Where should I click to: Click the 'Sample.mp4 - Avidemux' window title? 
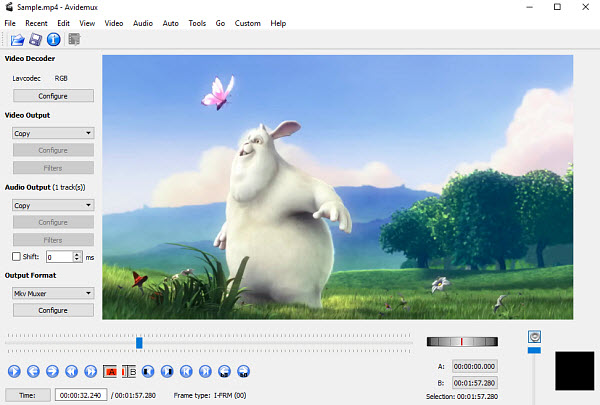(57, 7)
